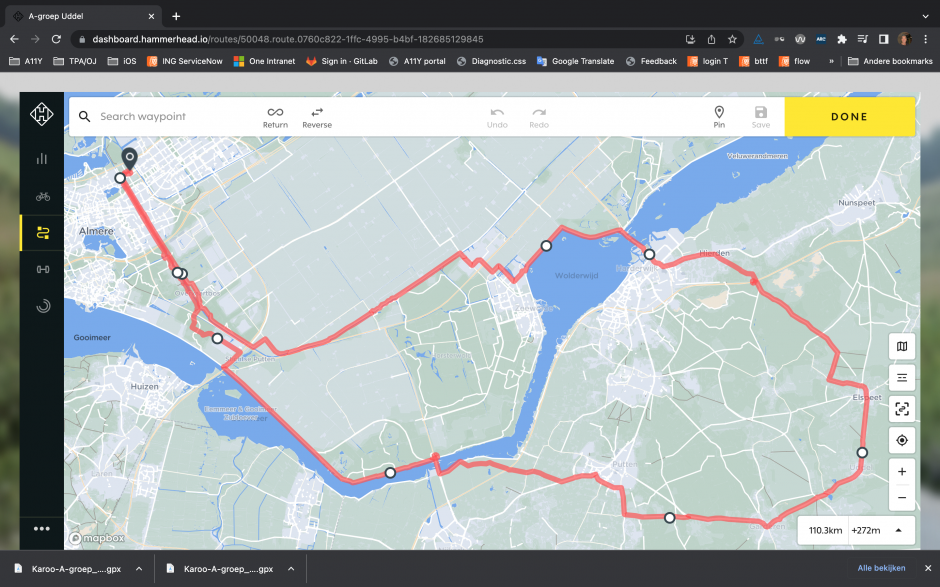940x587 pixels.
Task: Select the waypoint on Wolderwijd shore
Action: [546, 246]
